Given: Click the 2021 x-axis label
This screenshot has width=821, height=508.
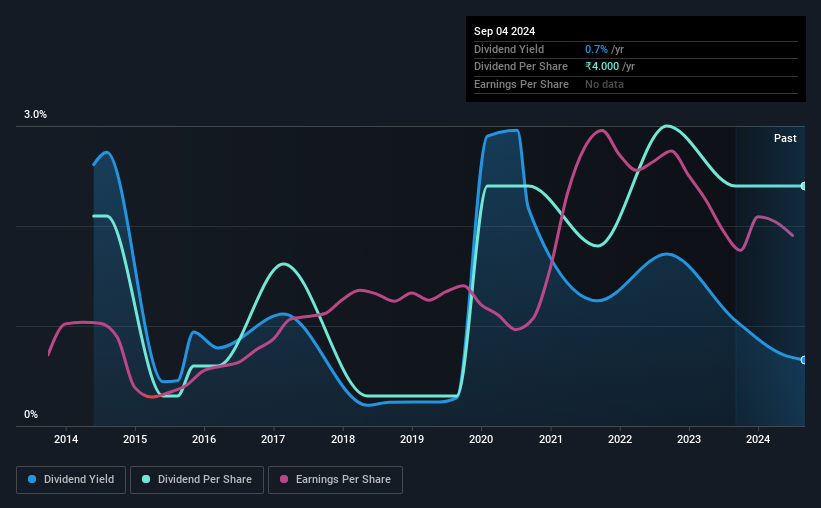Looking at the screenshot, I should click(x=551, y=439).
